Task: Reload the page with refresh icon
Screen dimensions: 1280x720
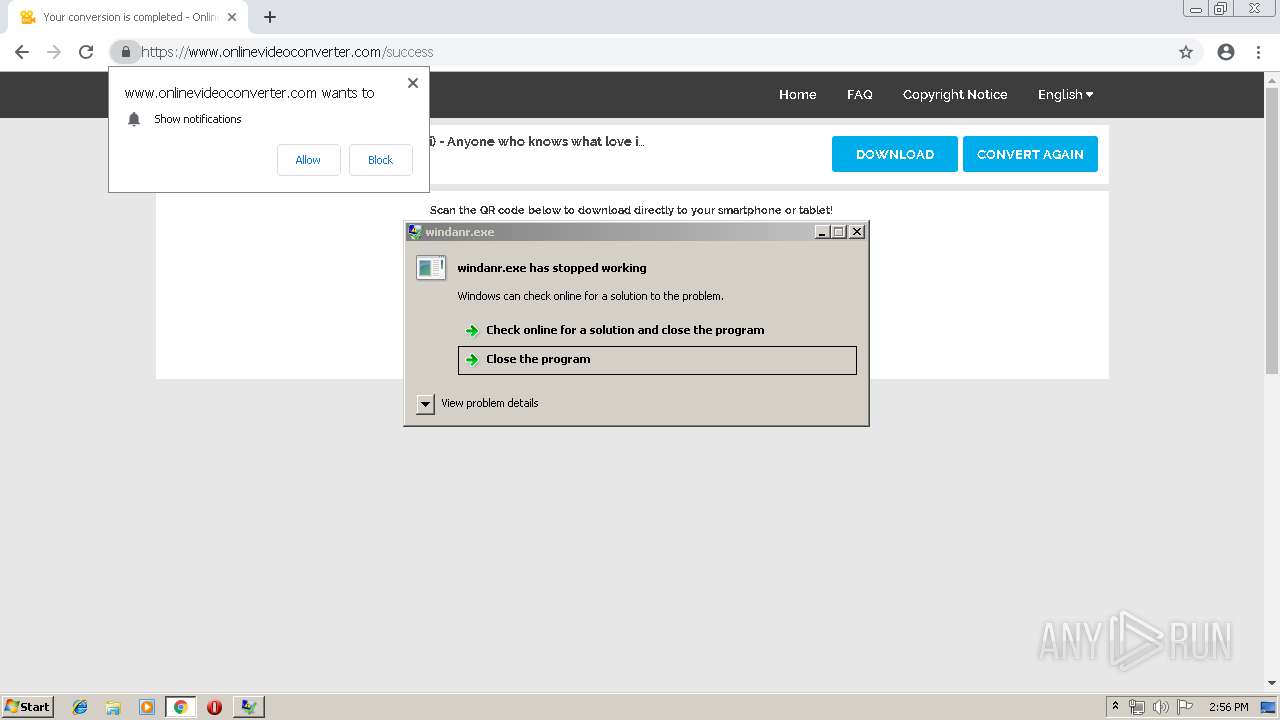Action: [x=86, y=52]
